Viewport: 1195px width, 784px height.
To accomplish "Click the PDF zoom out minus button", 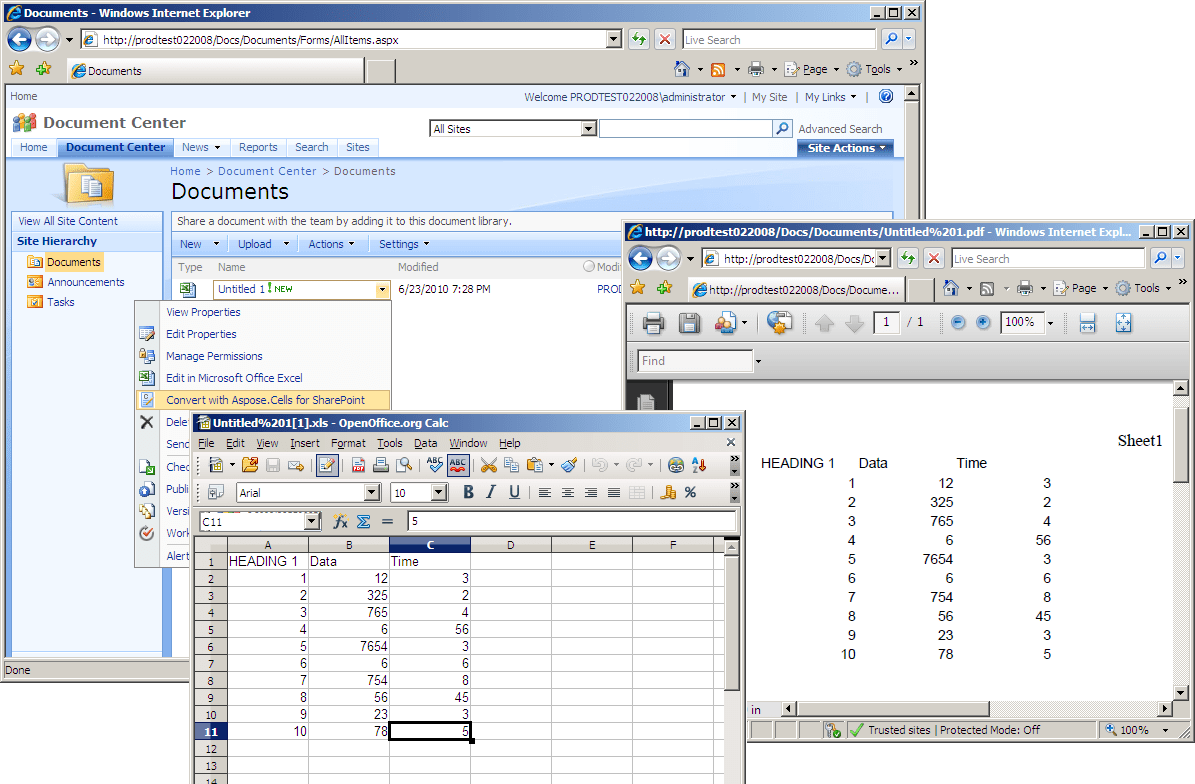I will coord(958,322).
